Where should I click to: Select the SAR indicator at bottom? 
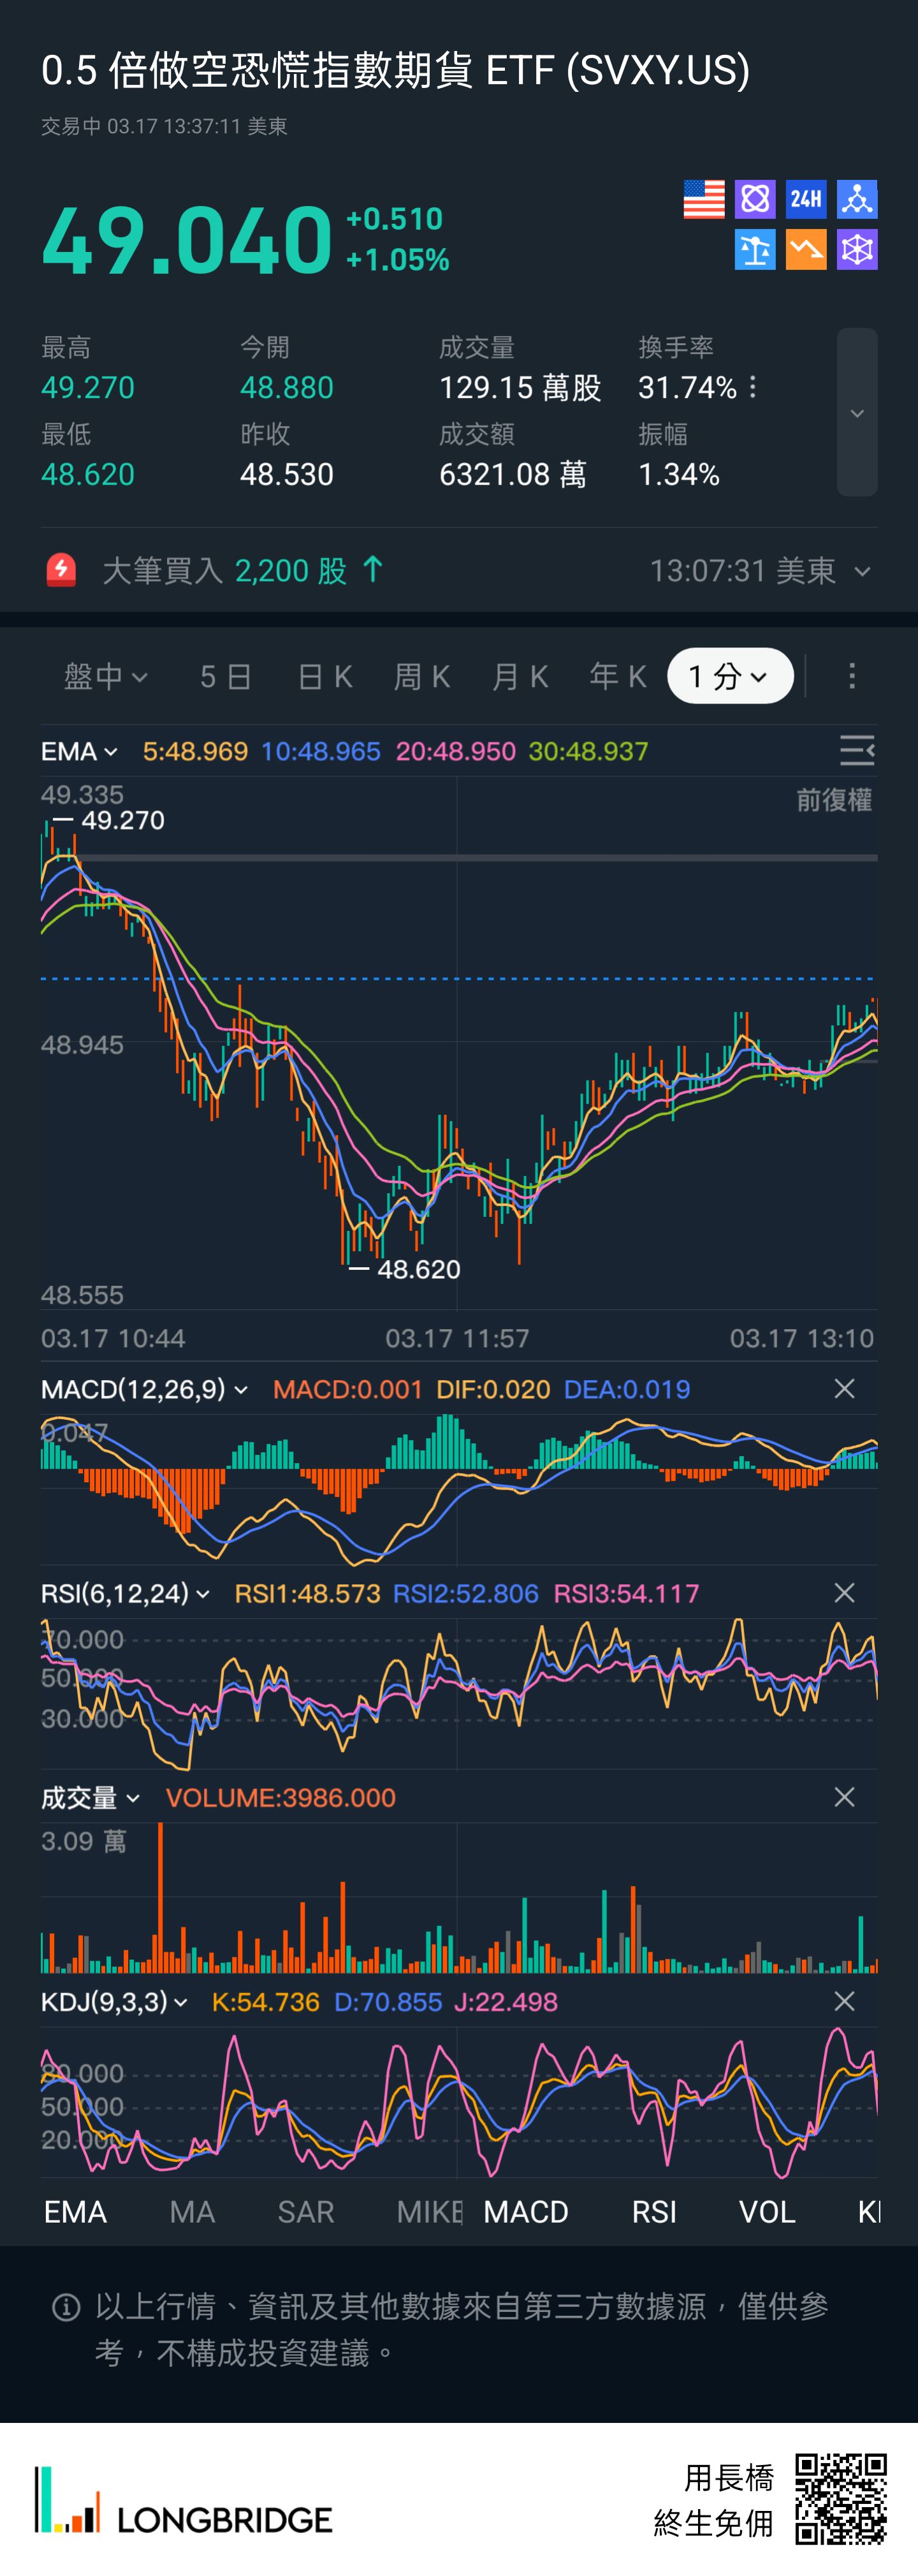pyautogui.click(x=306, y=2211)
